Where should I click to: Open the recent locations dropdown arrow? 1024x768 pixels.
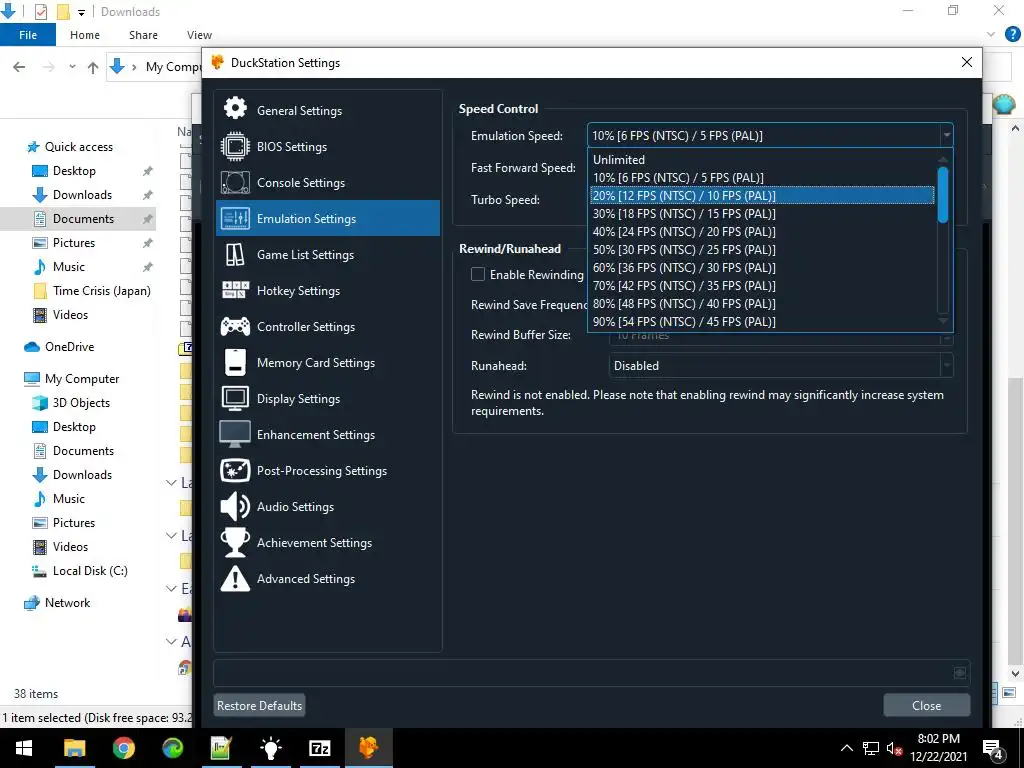72,67
